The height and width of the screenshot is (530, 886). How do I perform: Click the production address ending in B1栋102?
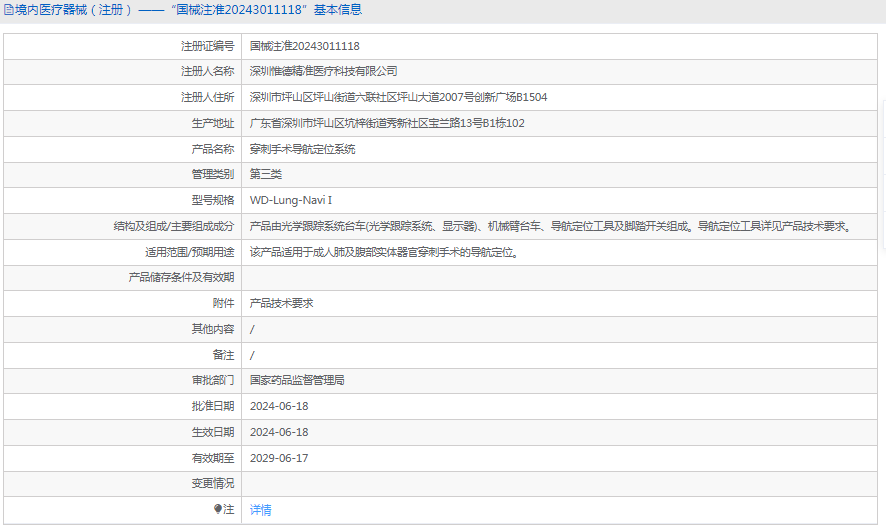387,123
